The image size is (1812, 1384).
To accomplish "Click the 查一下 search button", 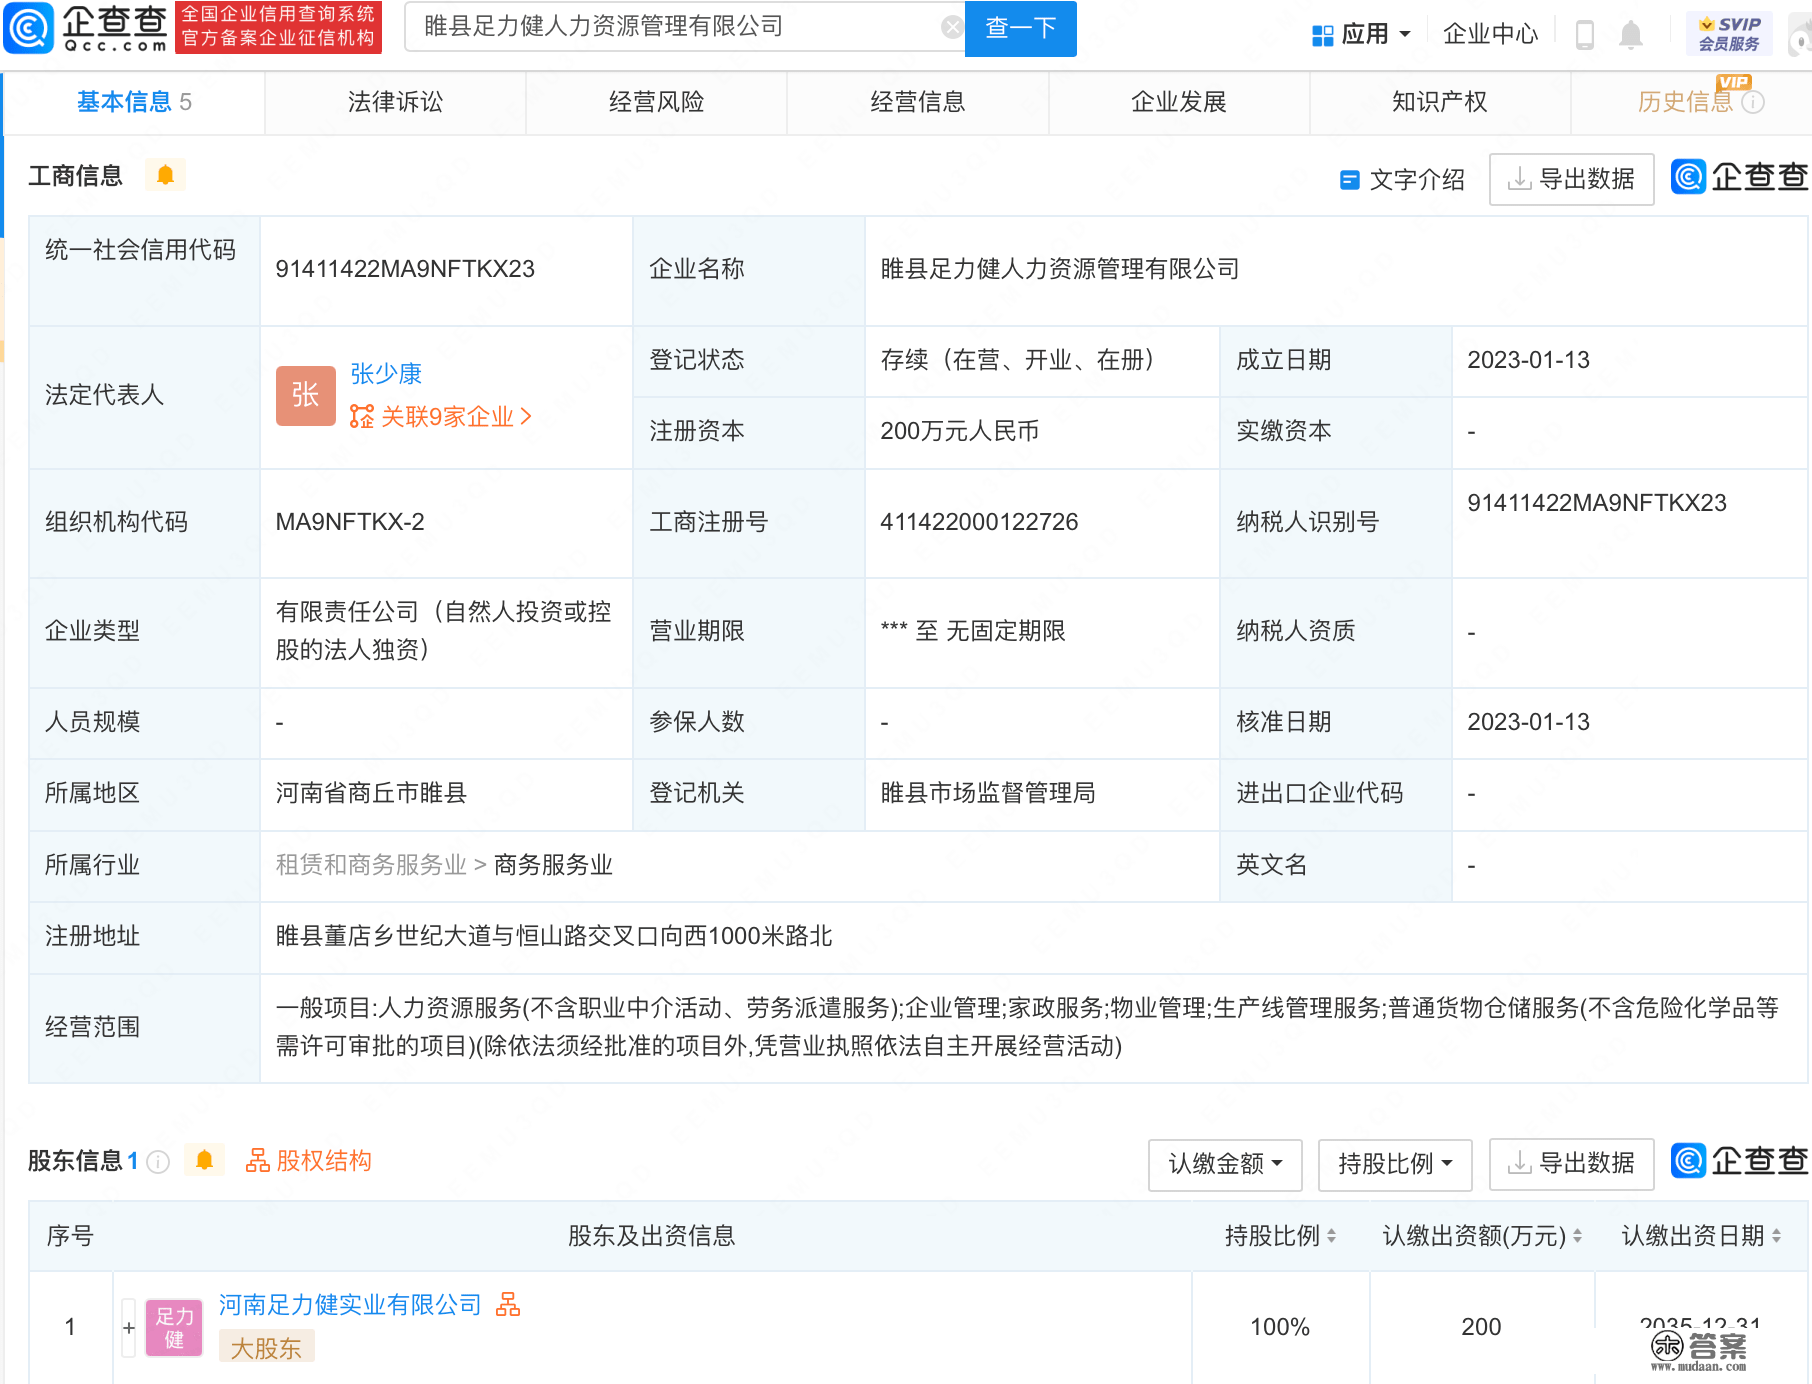I will point(1021,28).
